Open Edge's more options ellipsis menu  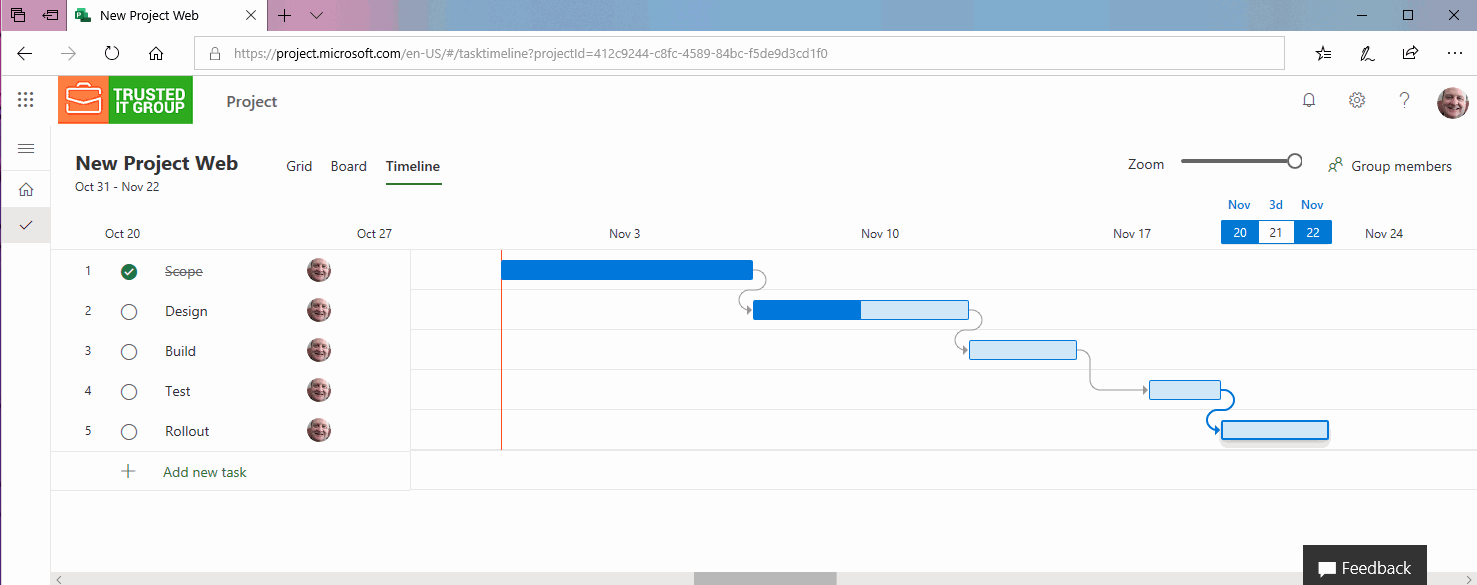(x=1455, y=53)
